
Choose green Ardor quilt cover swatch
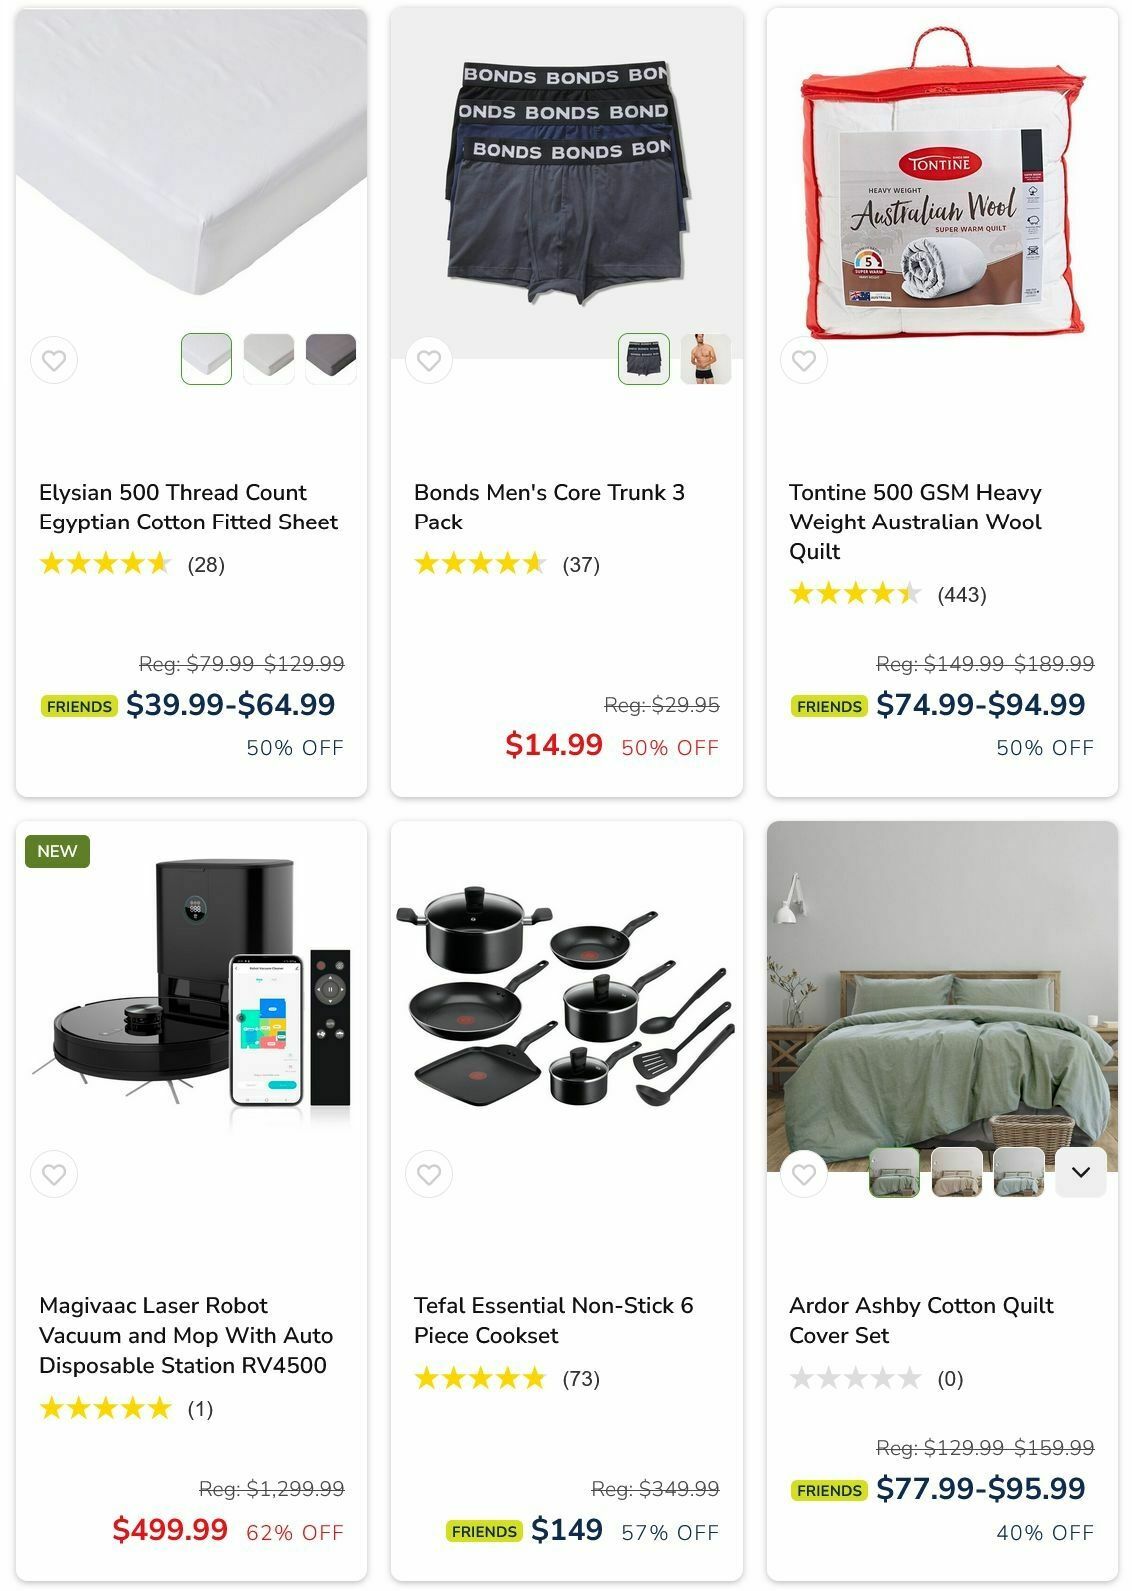point(894,1172)
